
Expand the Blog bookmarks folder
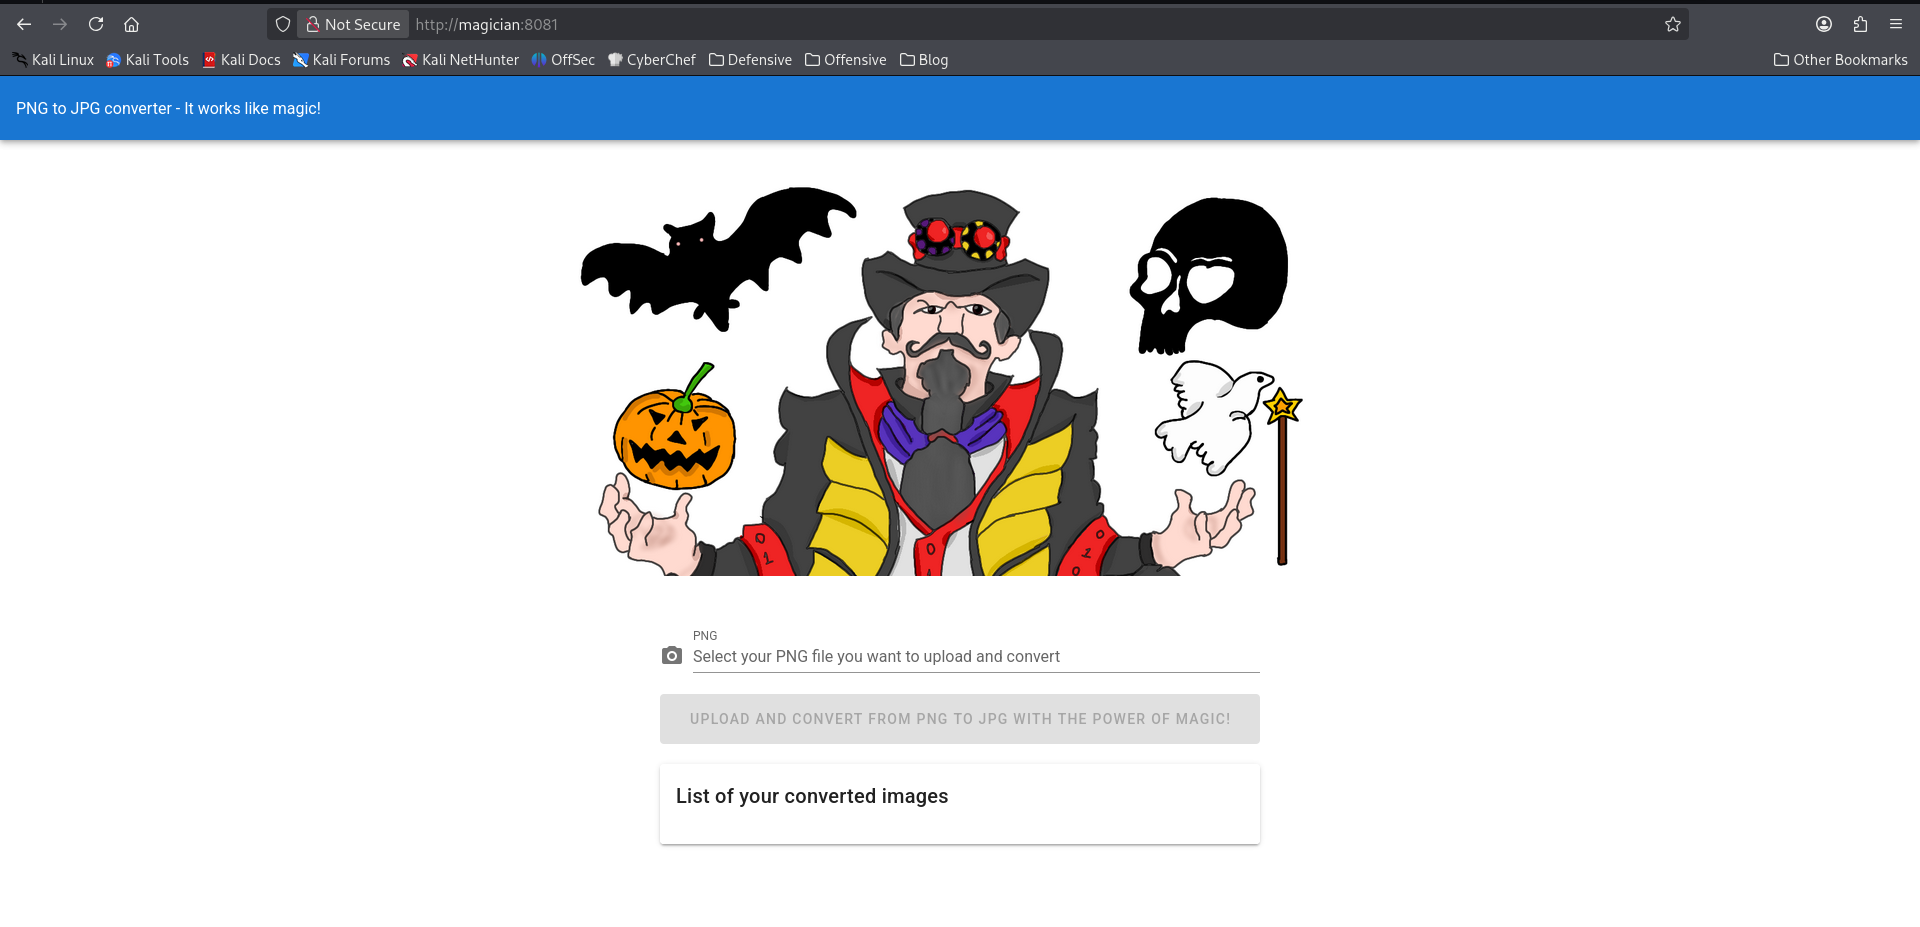pos(924,60)
